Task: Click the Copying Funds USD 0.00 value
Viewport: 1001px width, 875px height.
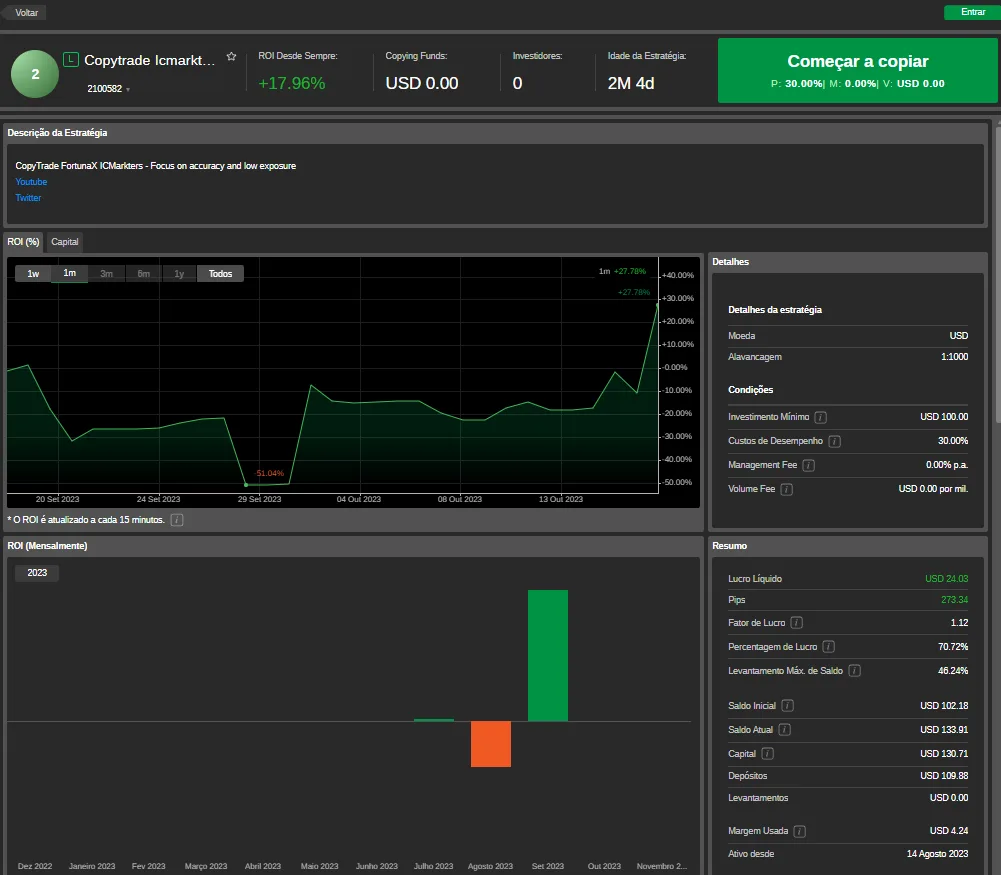Action: click(422, 84)
